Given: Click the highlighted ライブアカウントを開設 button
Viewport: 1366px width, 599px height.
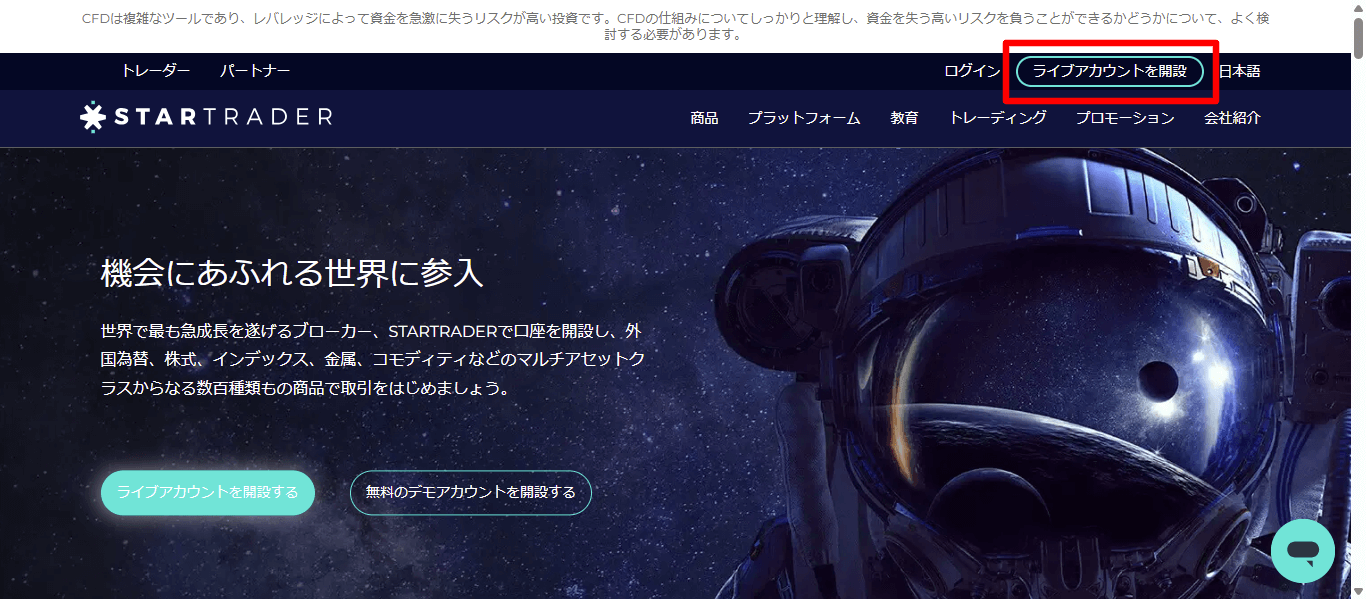Looking at the screenshot, I should click(1110, 71).
